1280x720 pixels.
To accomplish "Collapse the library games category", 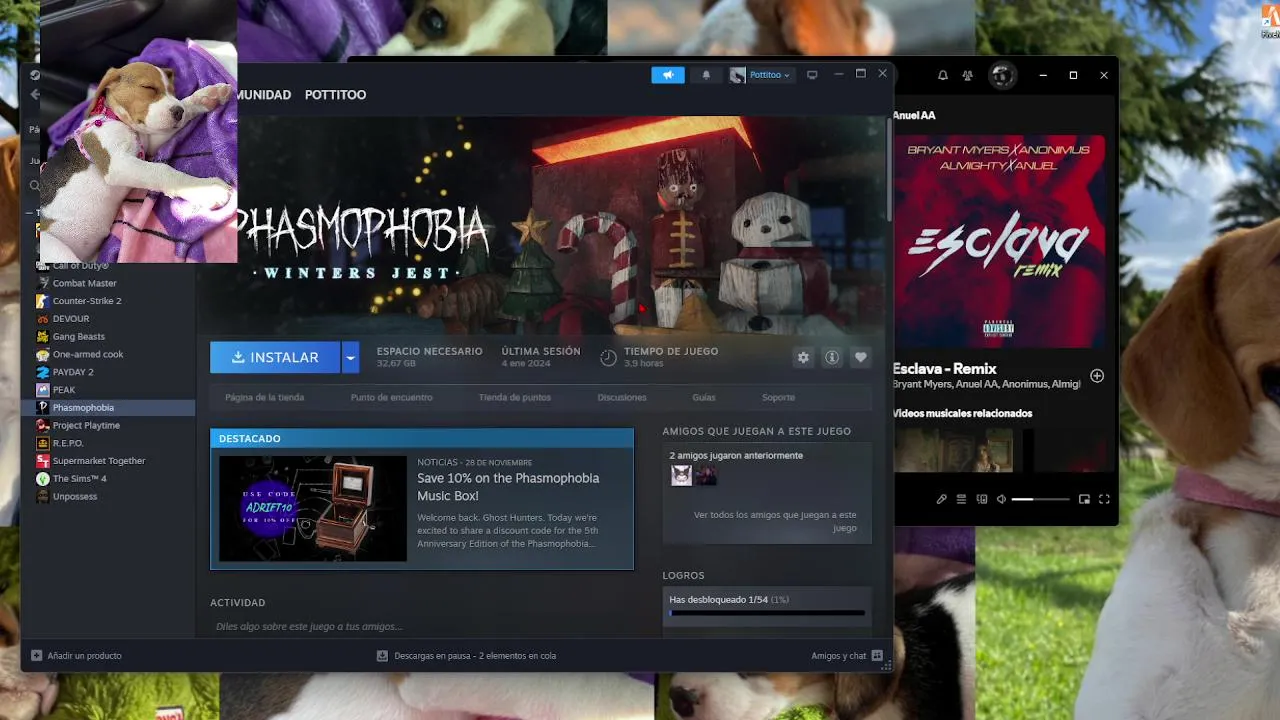I will [29, 213].
